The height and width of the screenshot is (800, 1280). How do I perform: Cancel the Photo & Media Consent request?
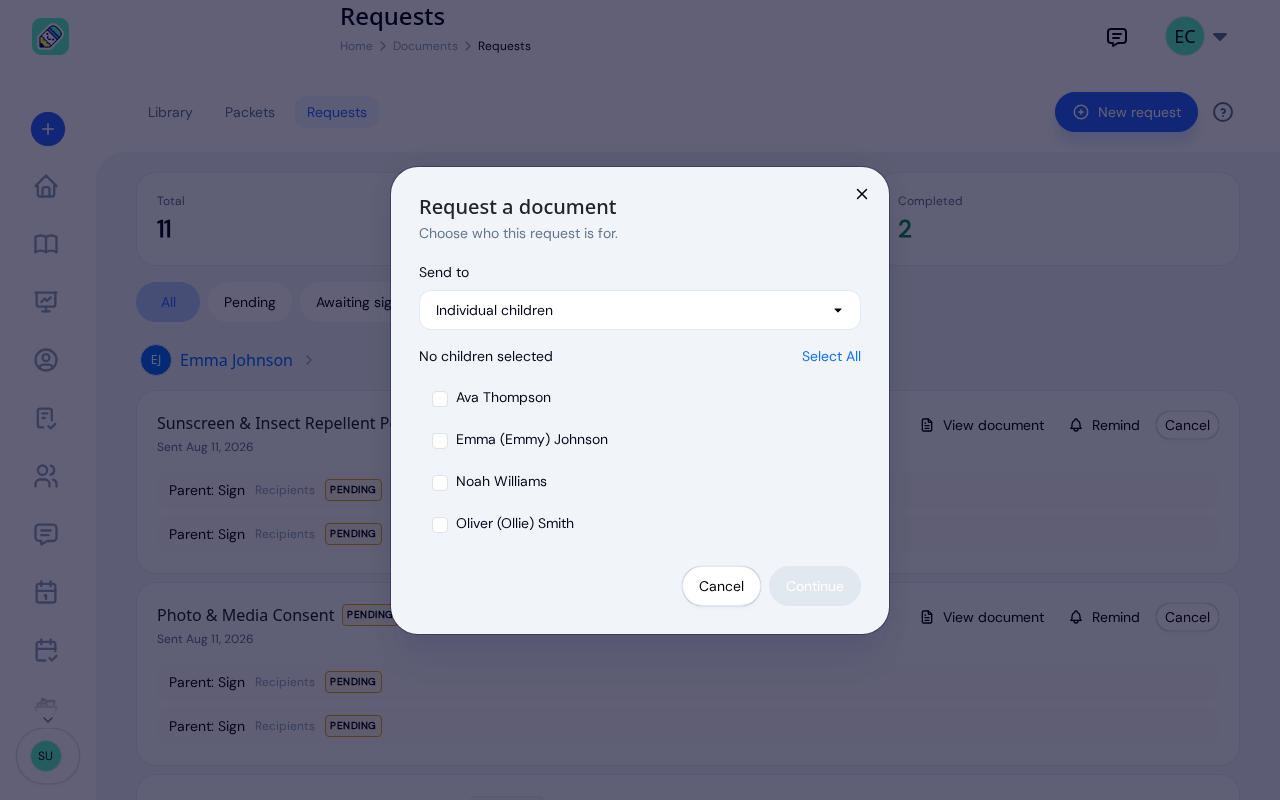click(1187, 617)
